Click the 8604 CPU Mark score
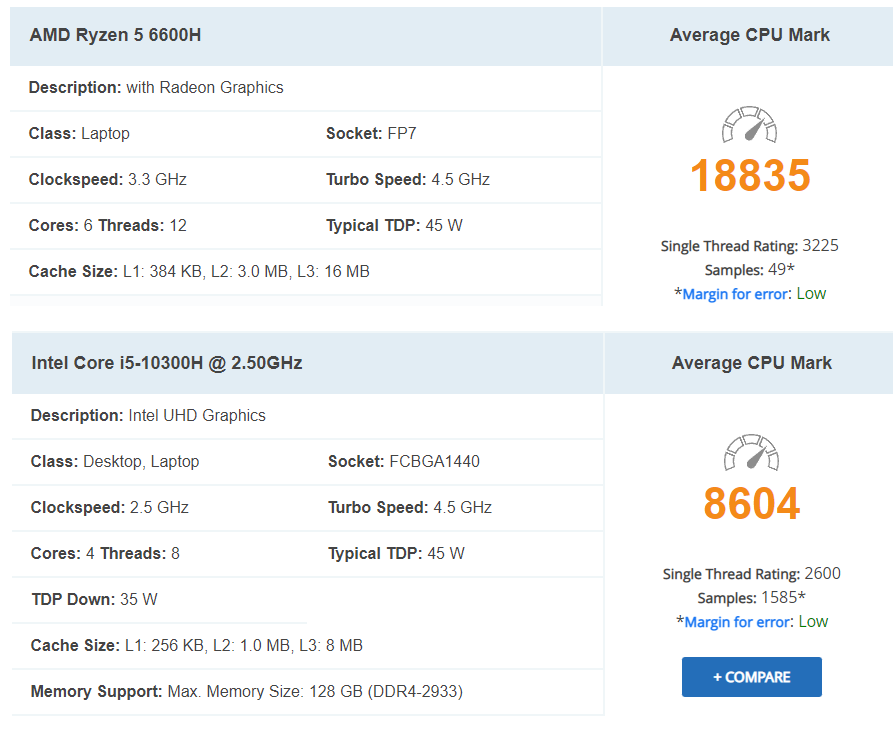The image size is (893, 730). click(752, 504)
